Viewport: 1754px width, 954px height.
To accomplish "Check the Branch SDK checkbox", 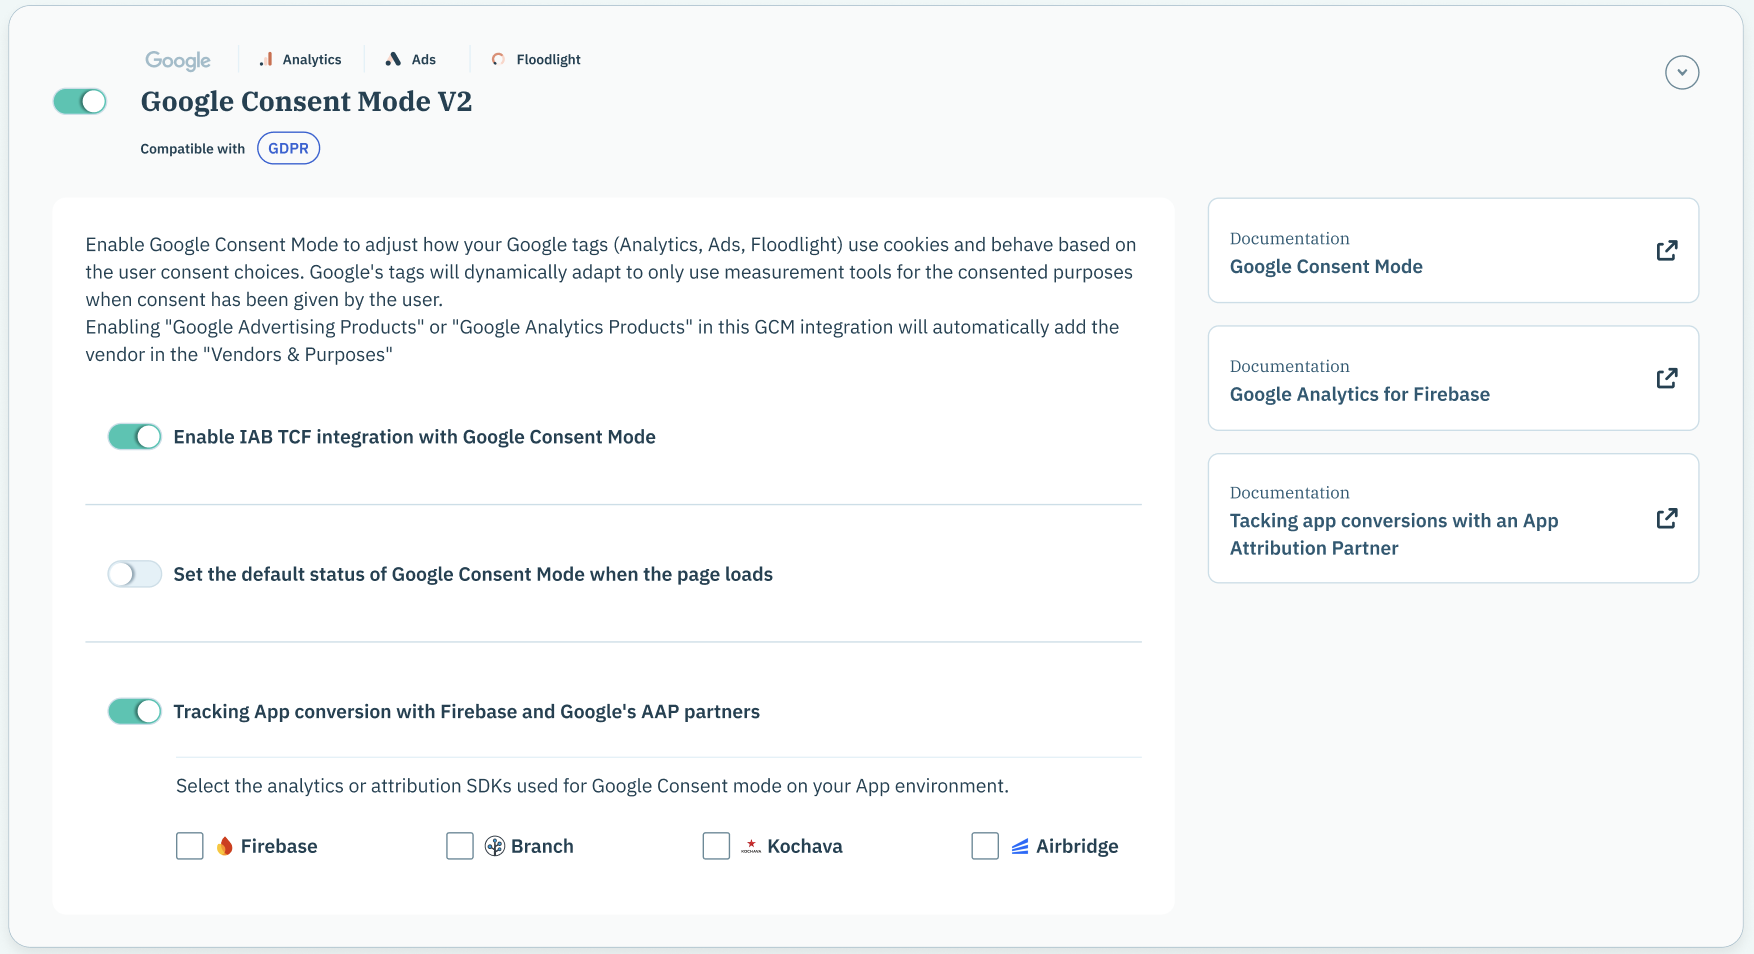I will click(x=460, y=847).
